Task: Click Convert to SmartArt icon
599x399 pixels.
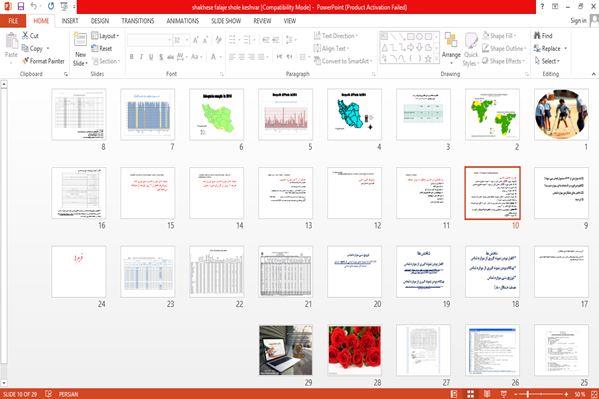Action: click(317, 61)
